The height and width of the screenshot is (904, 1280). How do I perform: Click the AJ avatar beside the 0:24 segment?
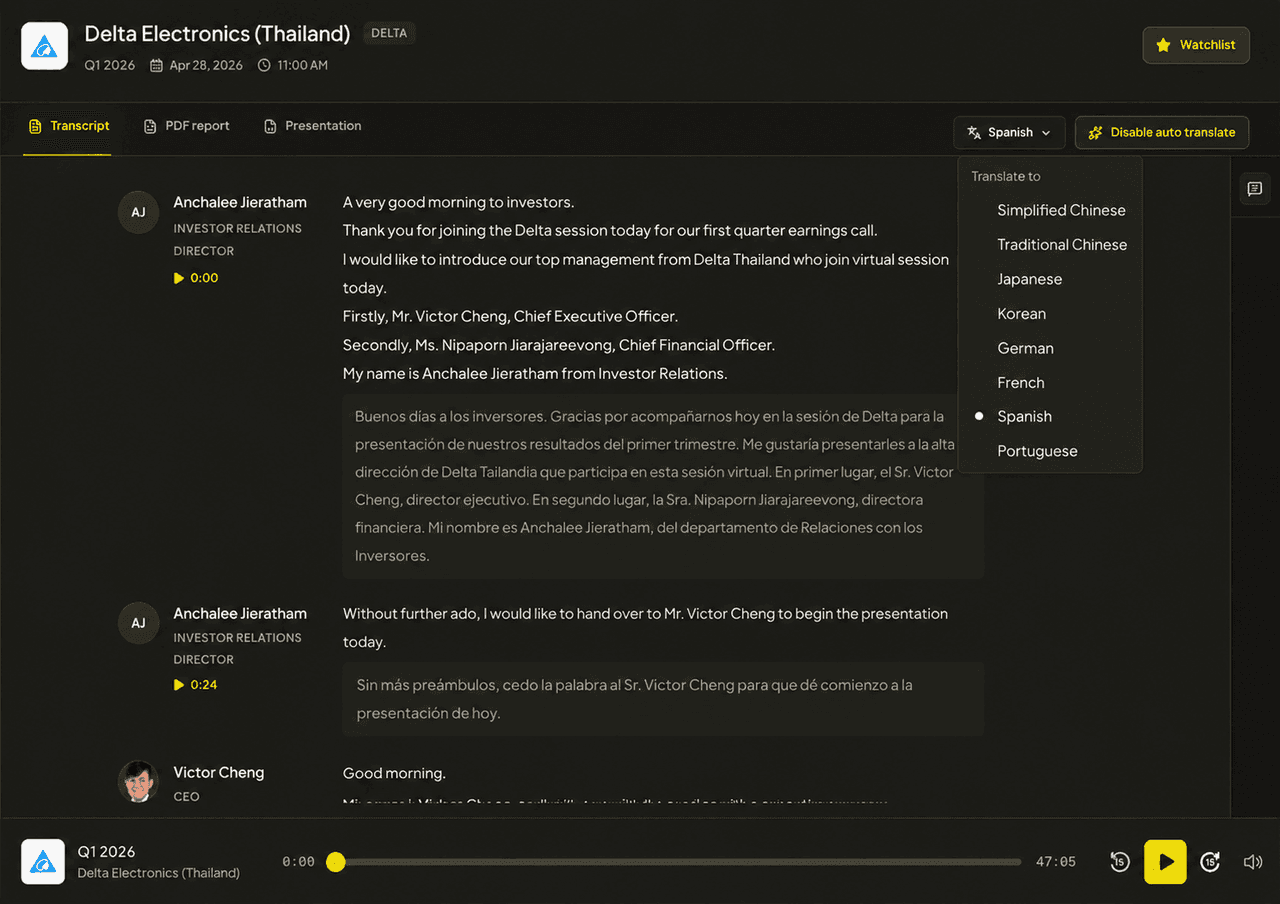click(x=138, y=623)
